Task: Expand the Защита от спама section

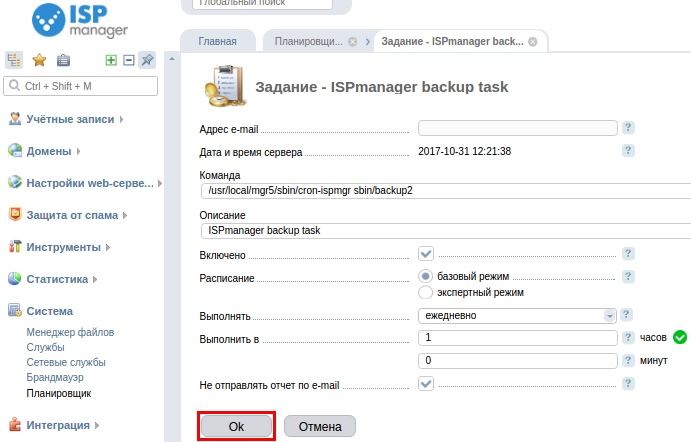Action: pyautogui.click(x=125, y=215)
